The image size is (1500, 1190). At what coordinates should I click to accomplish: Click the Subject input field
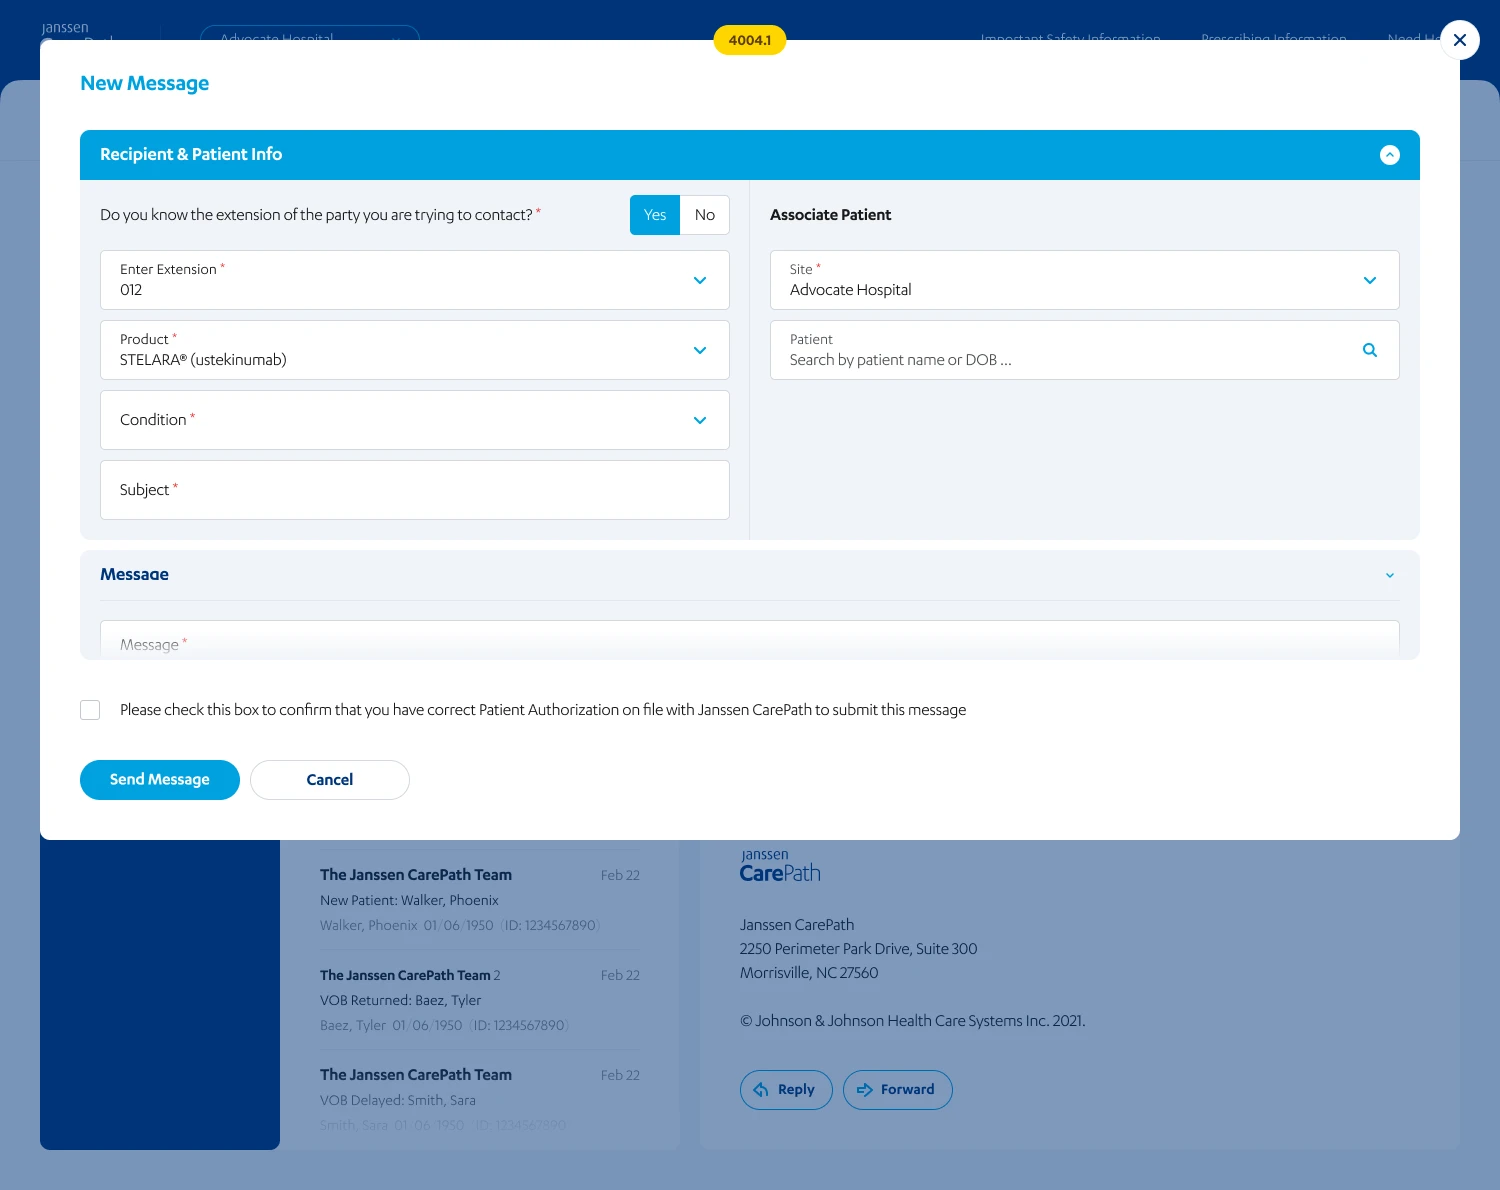tap(415, 490)
